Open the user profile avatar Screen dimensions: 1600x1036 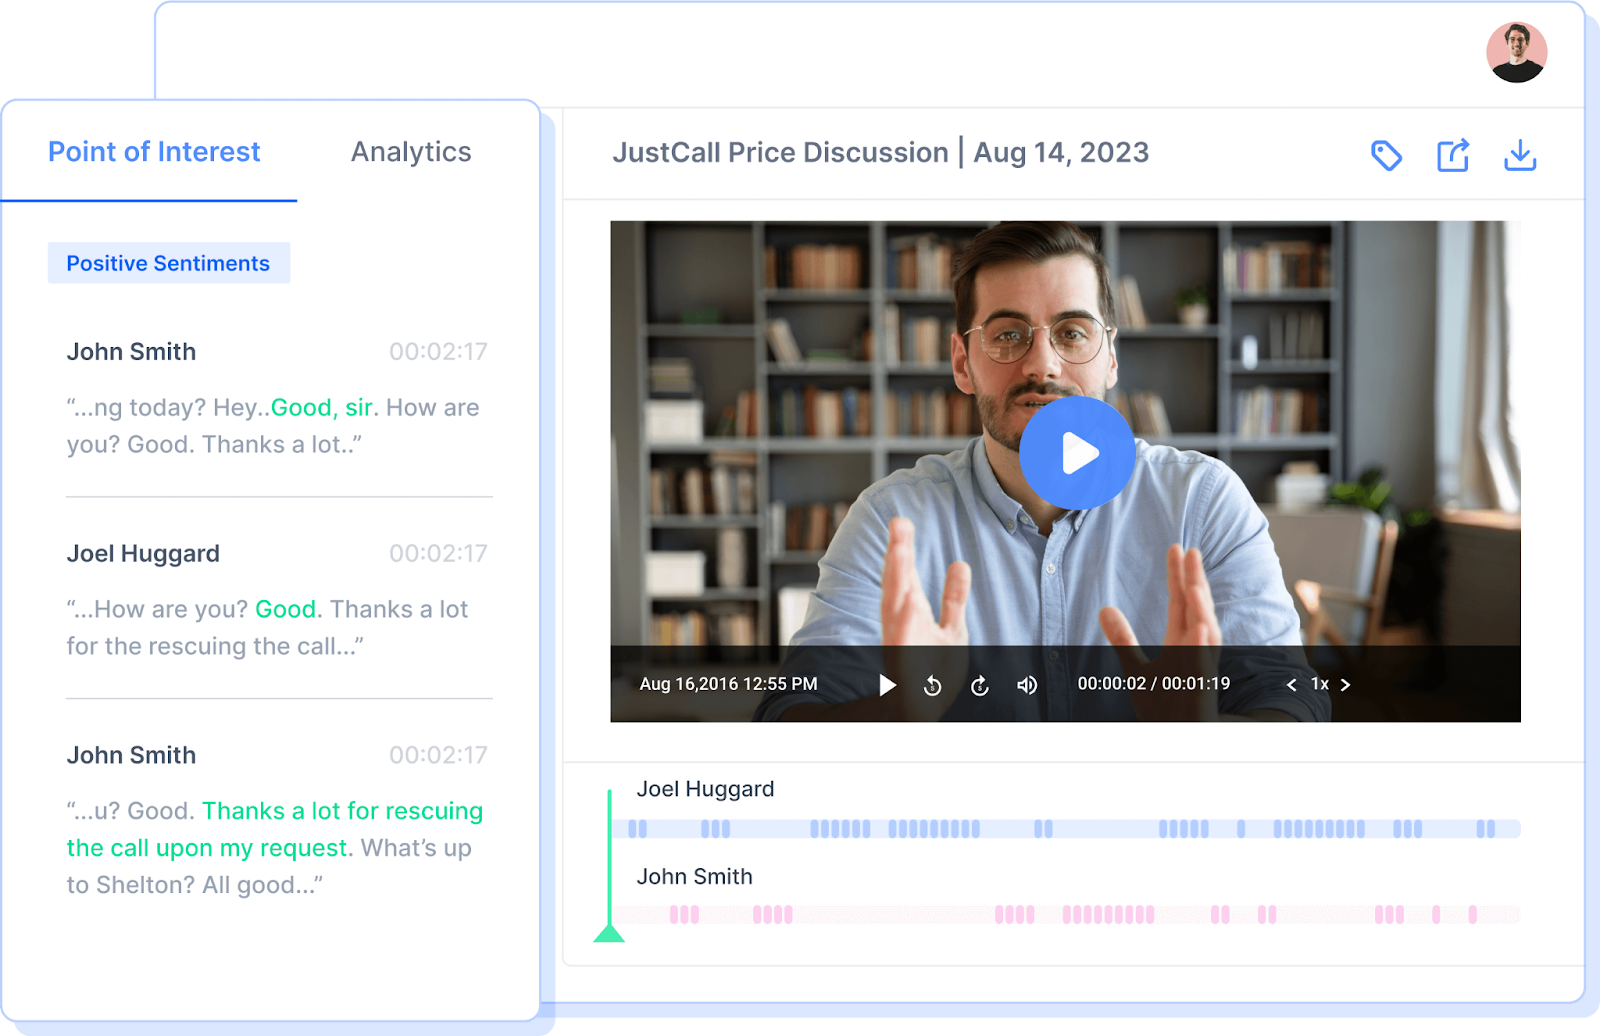coord(1516,52)
